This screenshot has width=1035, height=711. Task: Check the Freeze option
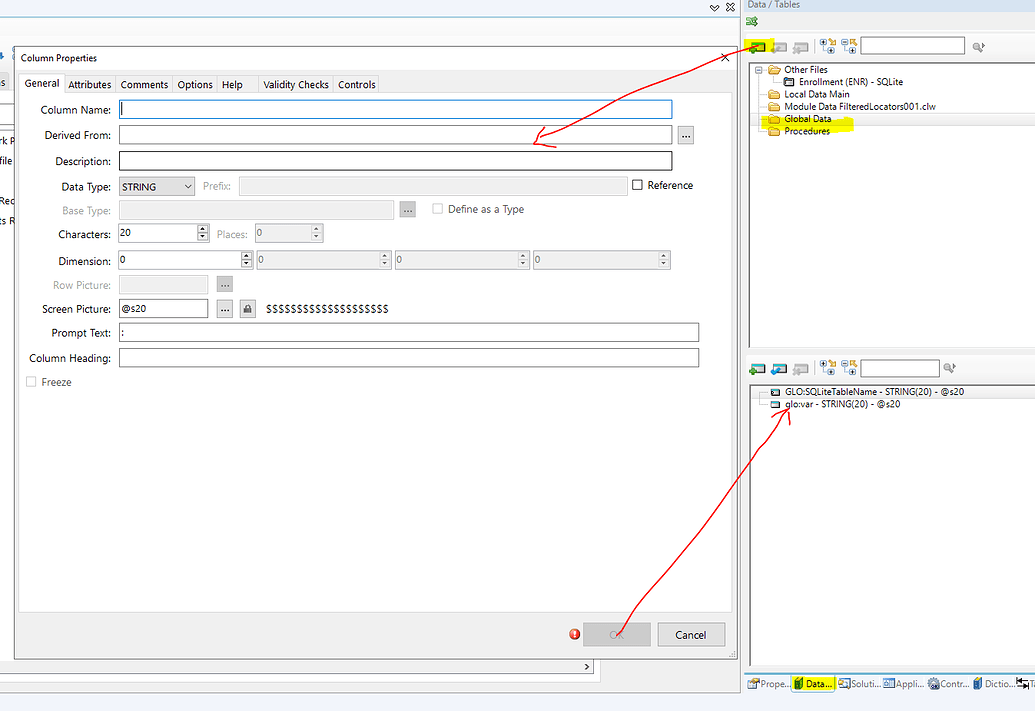[31, 381]
